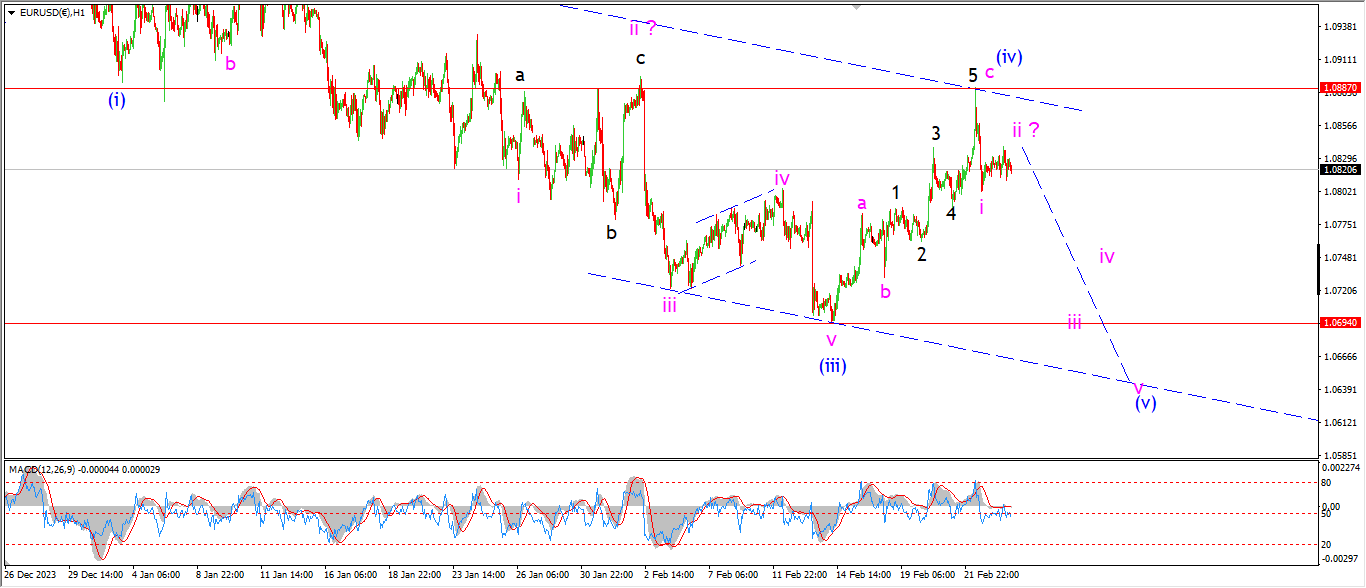This screenshot has height=588, width=1366.
Task: Click the 1.09381 value on price scale
Action: point(1338,27)
